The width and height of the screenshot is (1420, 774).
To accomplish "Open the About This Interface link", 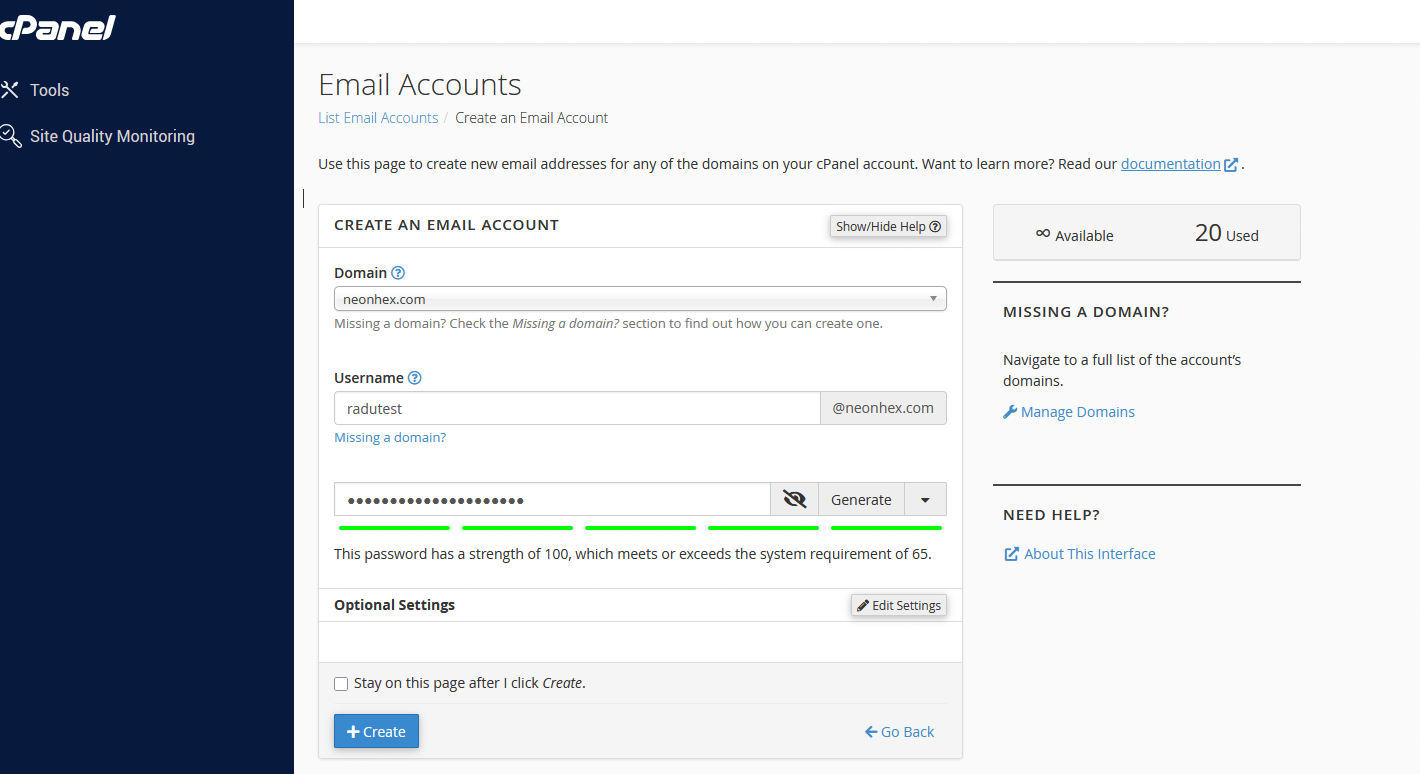I will (1090, 554).
